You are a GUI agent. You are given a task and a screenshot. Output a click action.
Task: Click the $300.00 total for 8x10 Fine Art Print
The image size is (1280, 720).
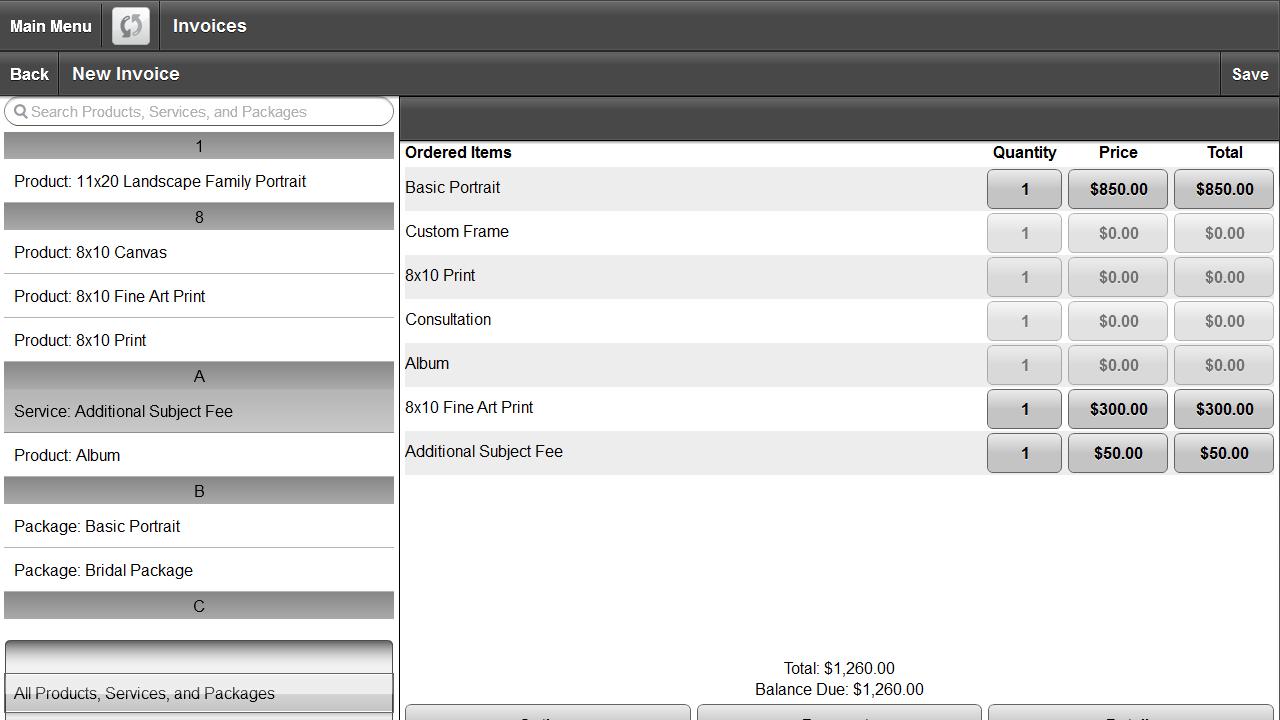pos(1223,408)
